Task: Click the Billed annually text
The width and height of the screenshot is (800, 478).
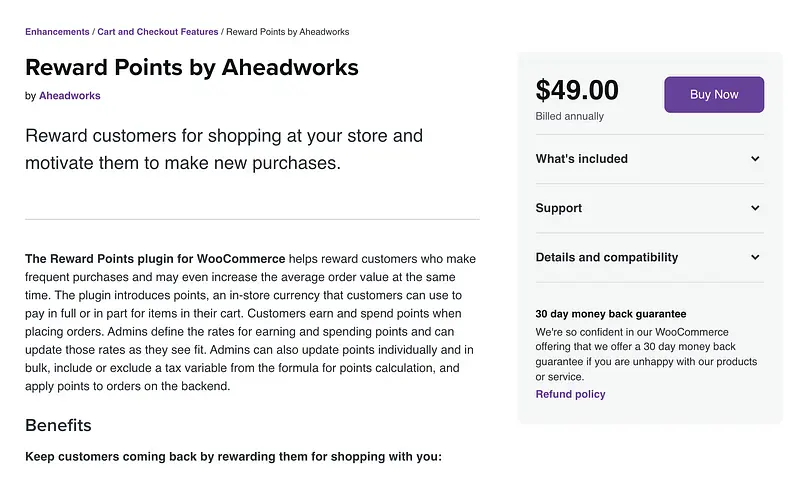Action: [x=570, y=116]
